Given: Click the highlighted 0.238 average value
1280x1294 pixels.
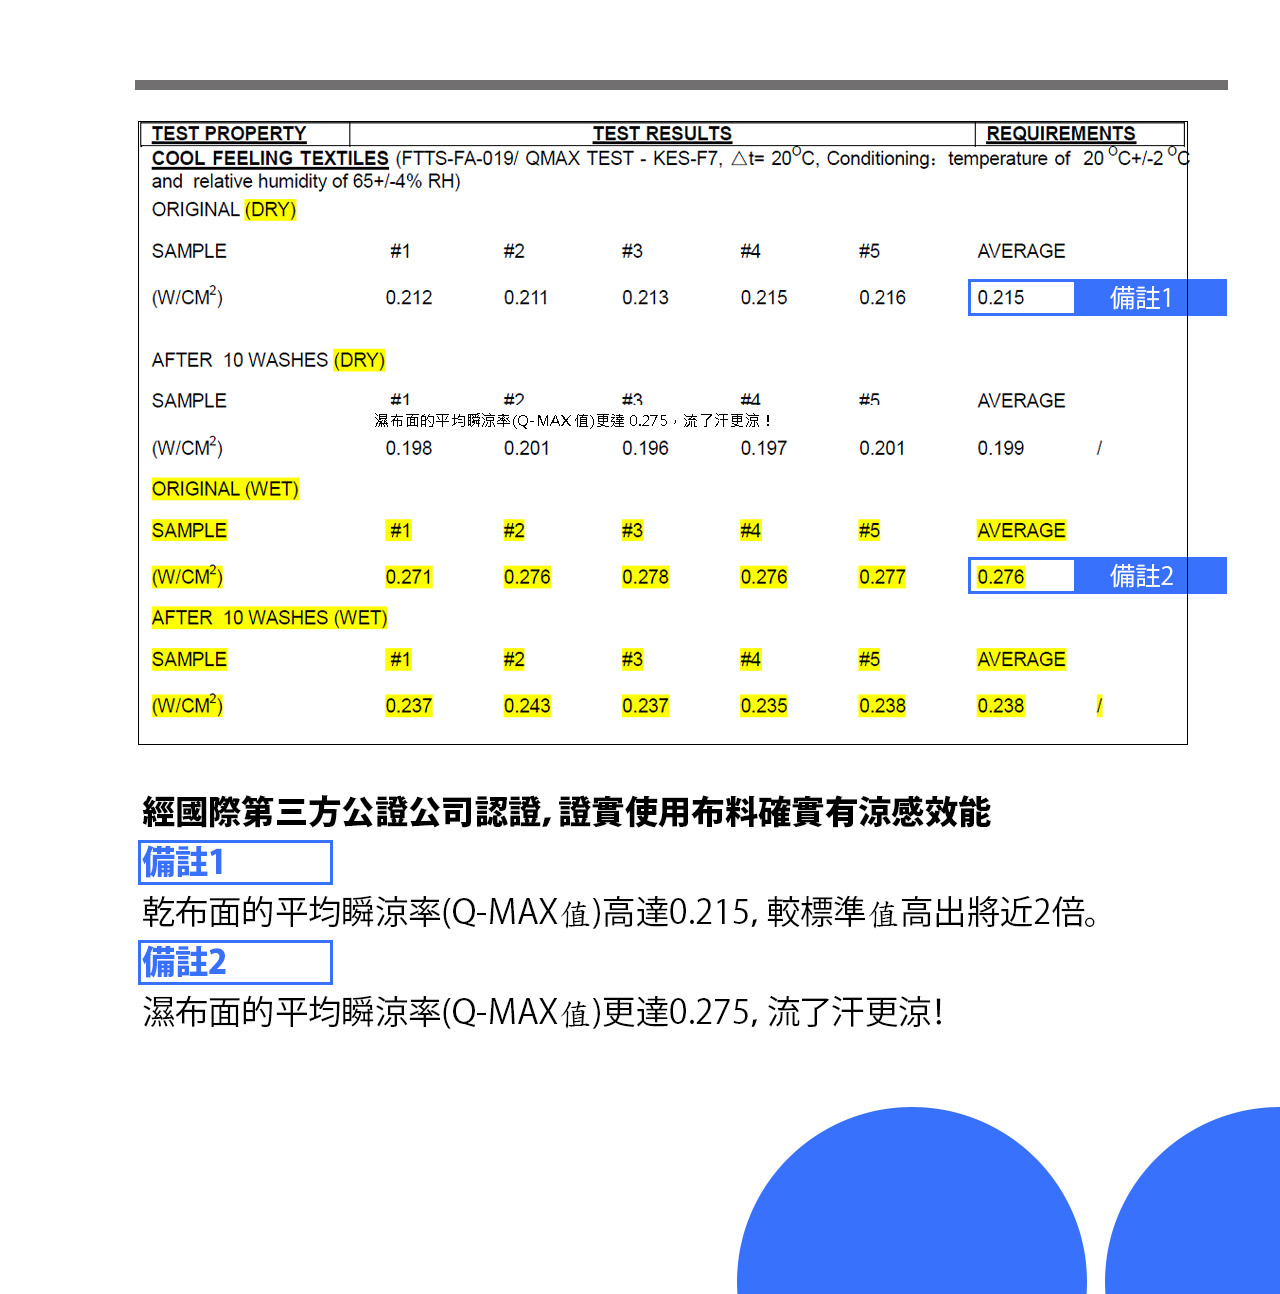Looking at the screenshot, I should 1001,706.
